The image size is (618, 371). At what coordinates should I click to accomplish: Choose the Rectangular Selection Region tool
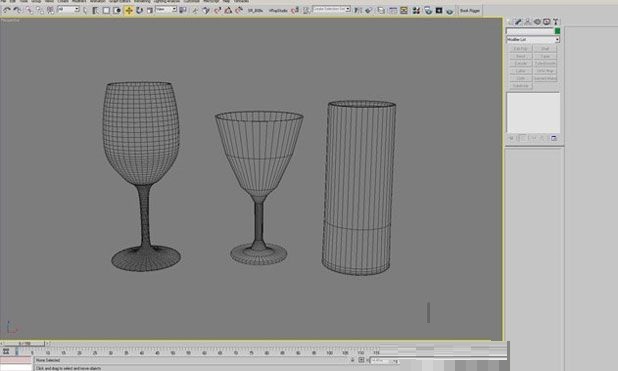(x=106, y=10)
